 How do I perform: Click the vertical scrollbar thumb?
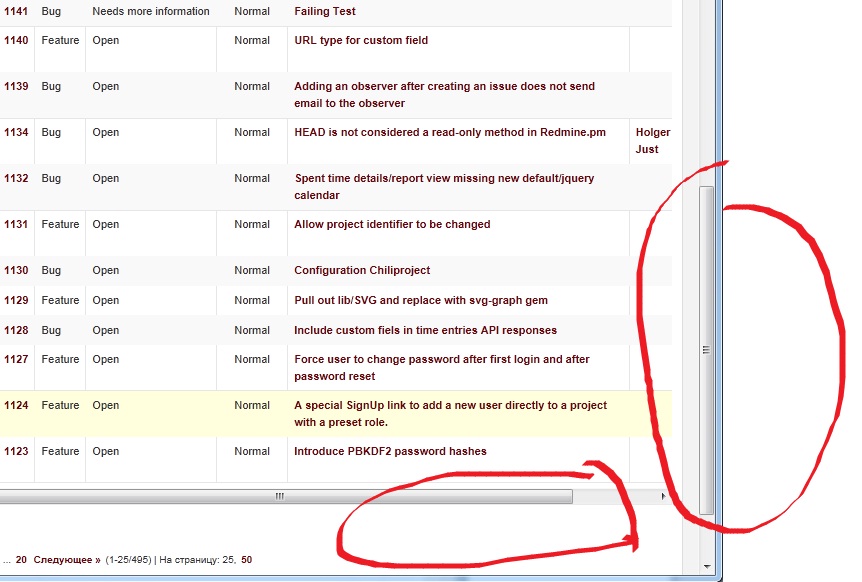(x=706, y=350)
